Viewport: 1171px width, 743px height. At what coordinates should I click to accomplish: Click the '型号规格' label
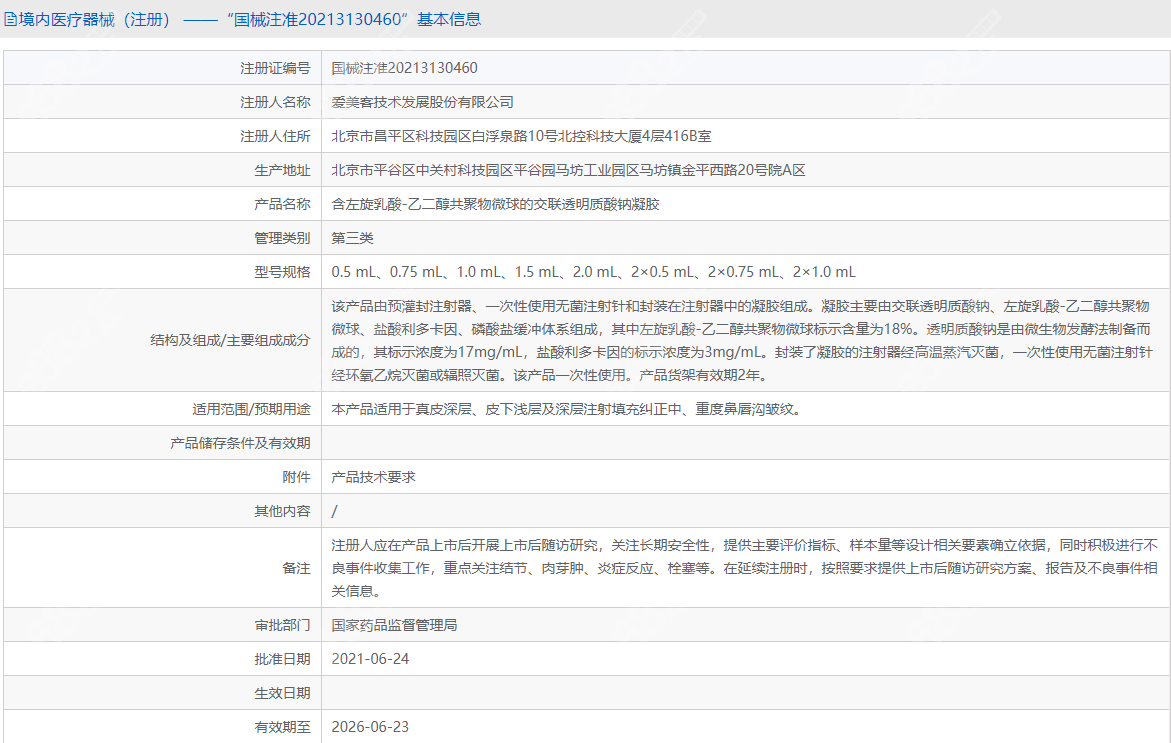click(x=282, y=272)
